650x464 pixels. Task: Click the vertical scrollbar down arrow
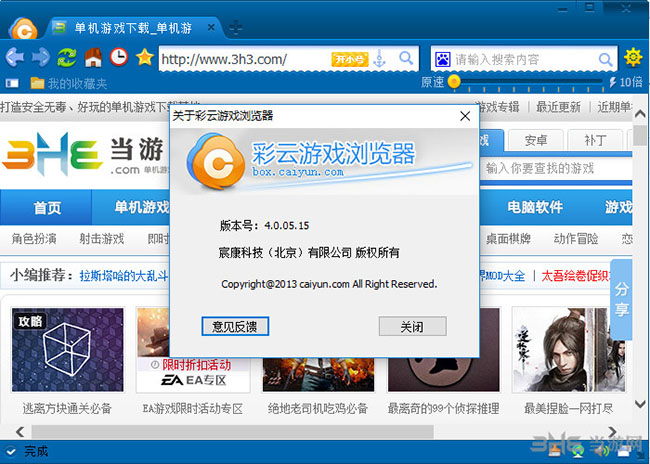coord(640,403)
